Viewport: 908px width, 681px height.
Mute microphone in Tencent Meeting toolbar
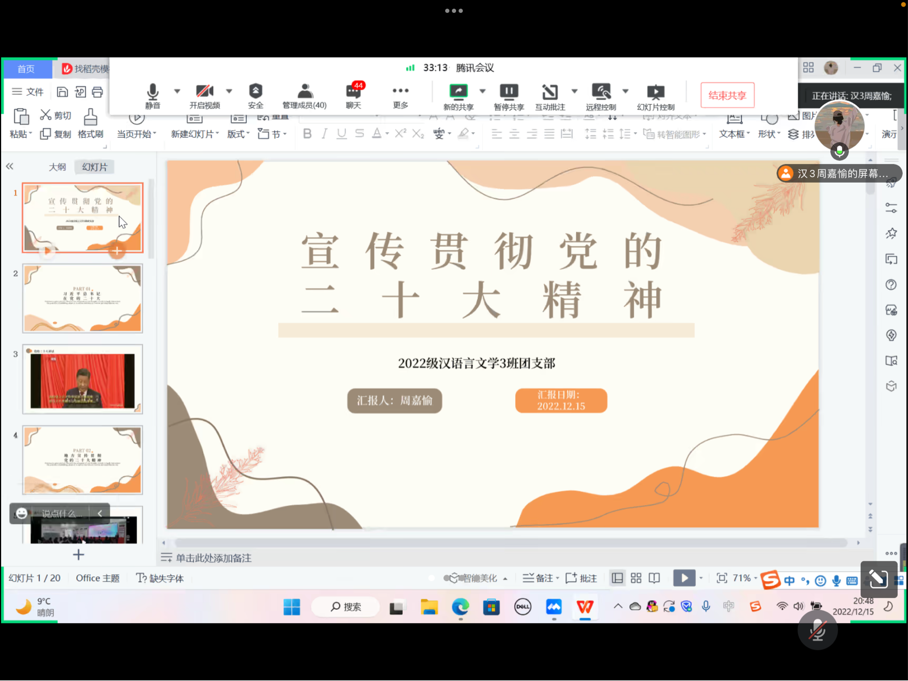[152, 95]
